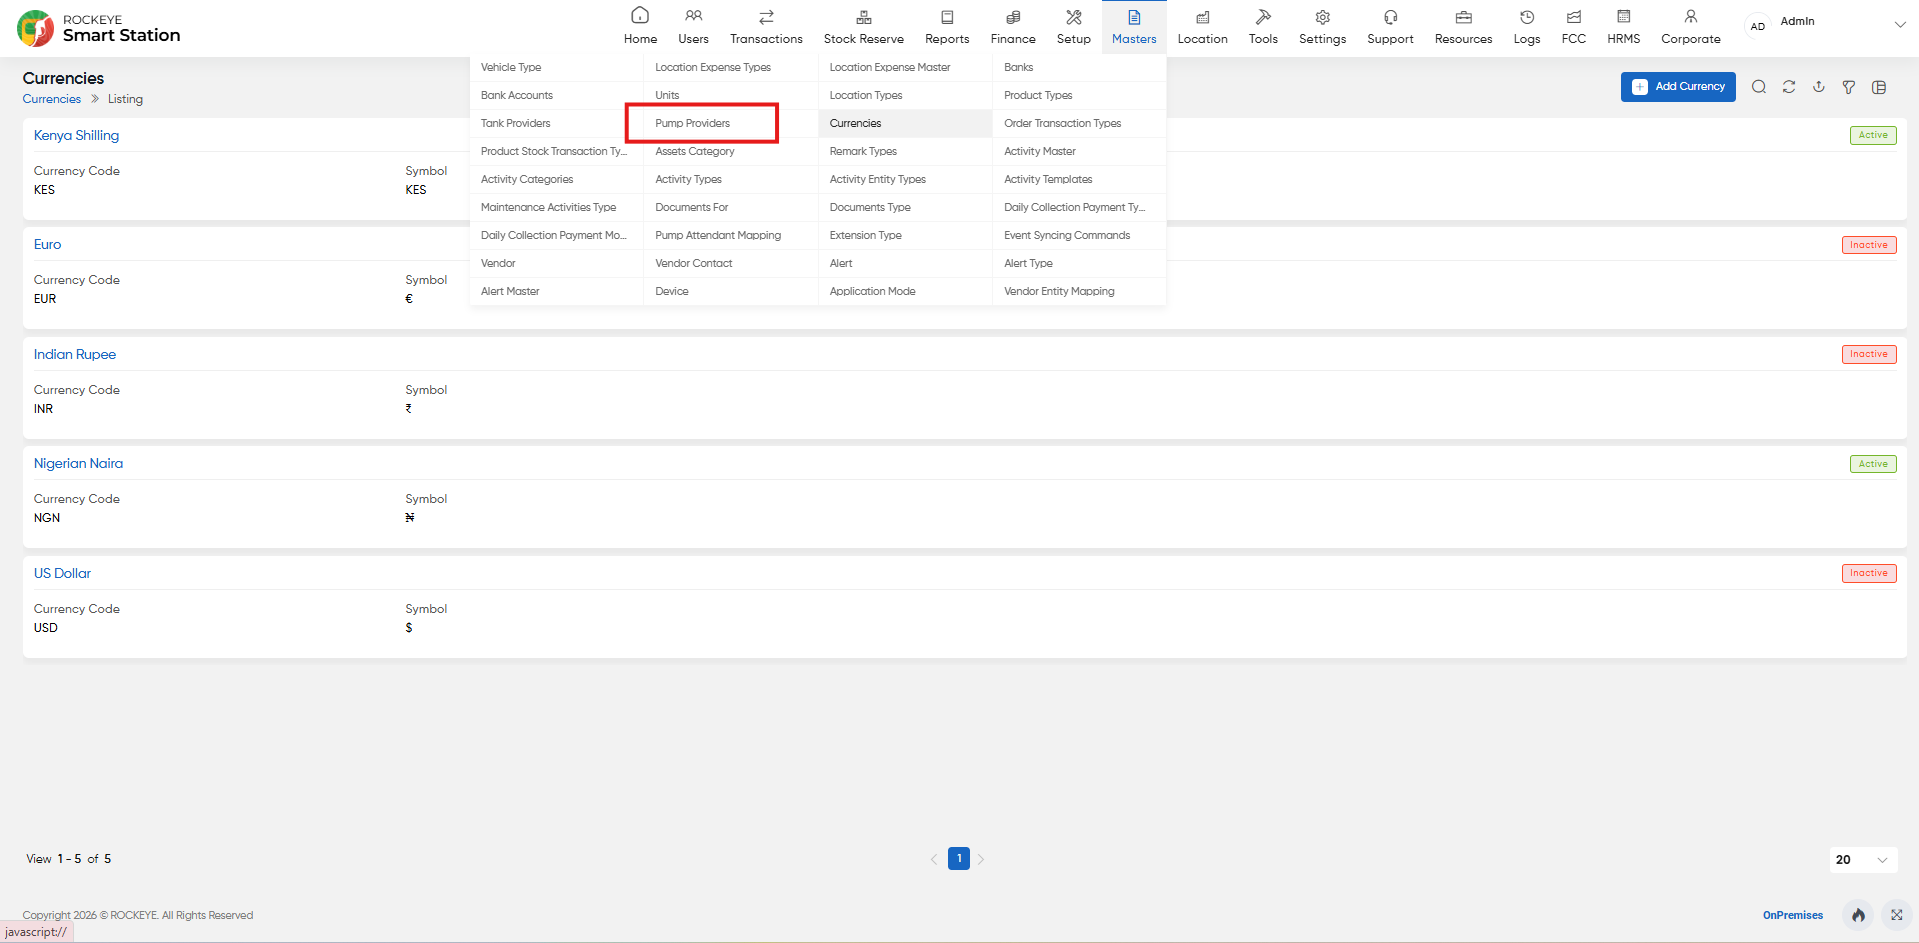Image resolution: width=1919 pixels, height=943 pixels.
Task: Select page 1 in pagination
Action: [x=959, y=858]
